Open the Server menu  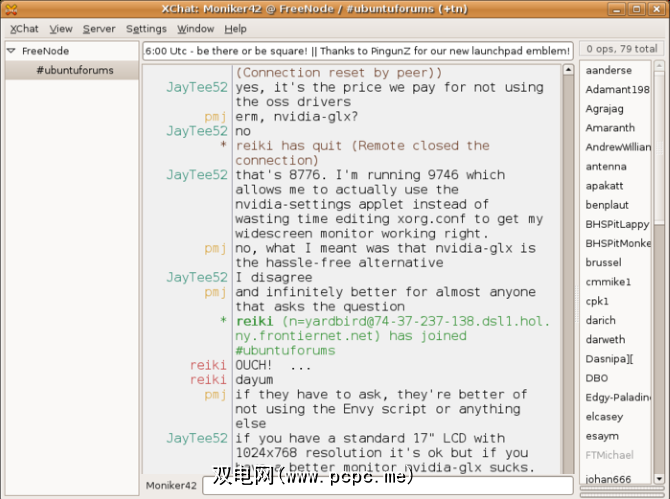coord(99,29)
